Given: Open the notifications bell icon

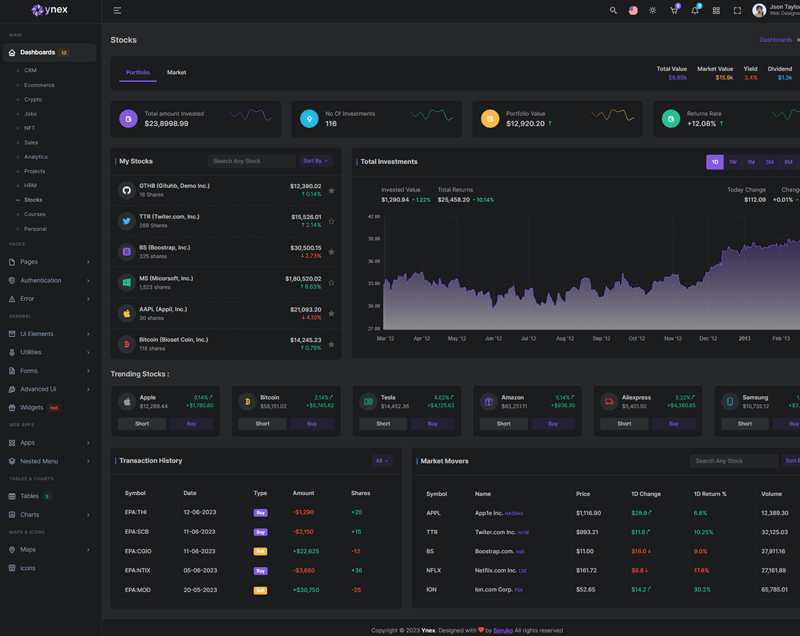Looking at the screenshot, I should [695, 11].
